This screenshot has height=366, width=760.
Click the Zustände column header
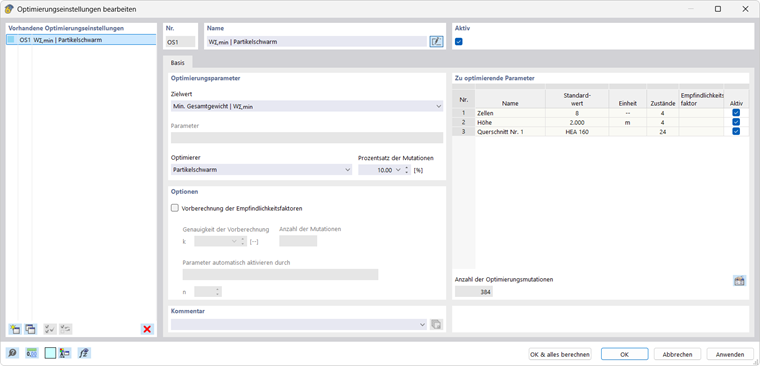pyautogui.click(x=662, y=99)
